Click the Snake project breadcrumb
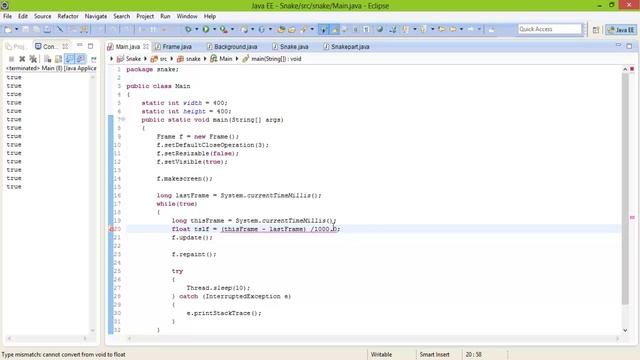 point(129,59)
